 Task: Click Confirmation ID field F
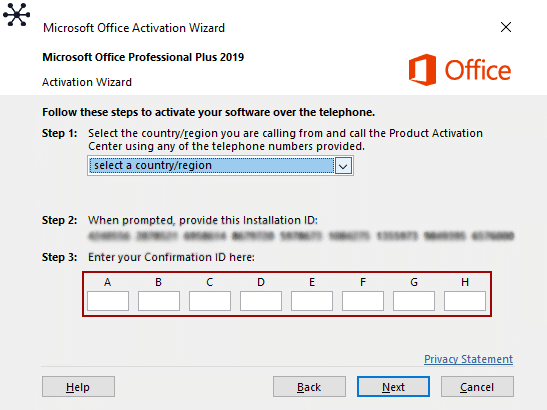363,301
